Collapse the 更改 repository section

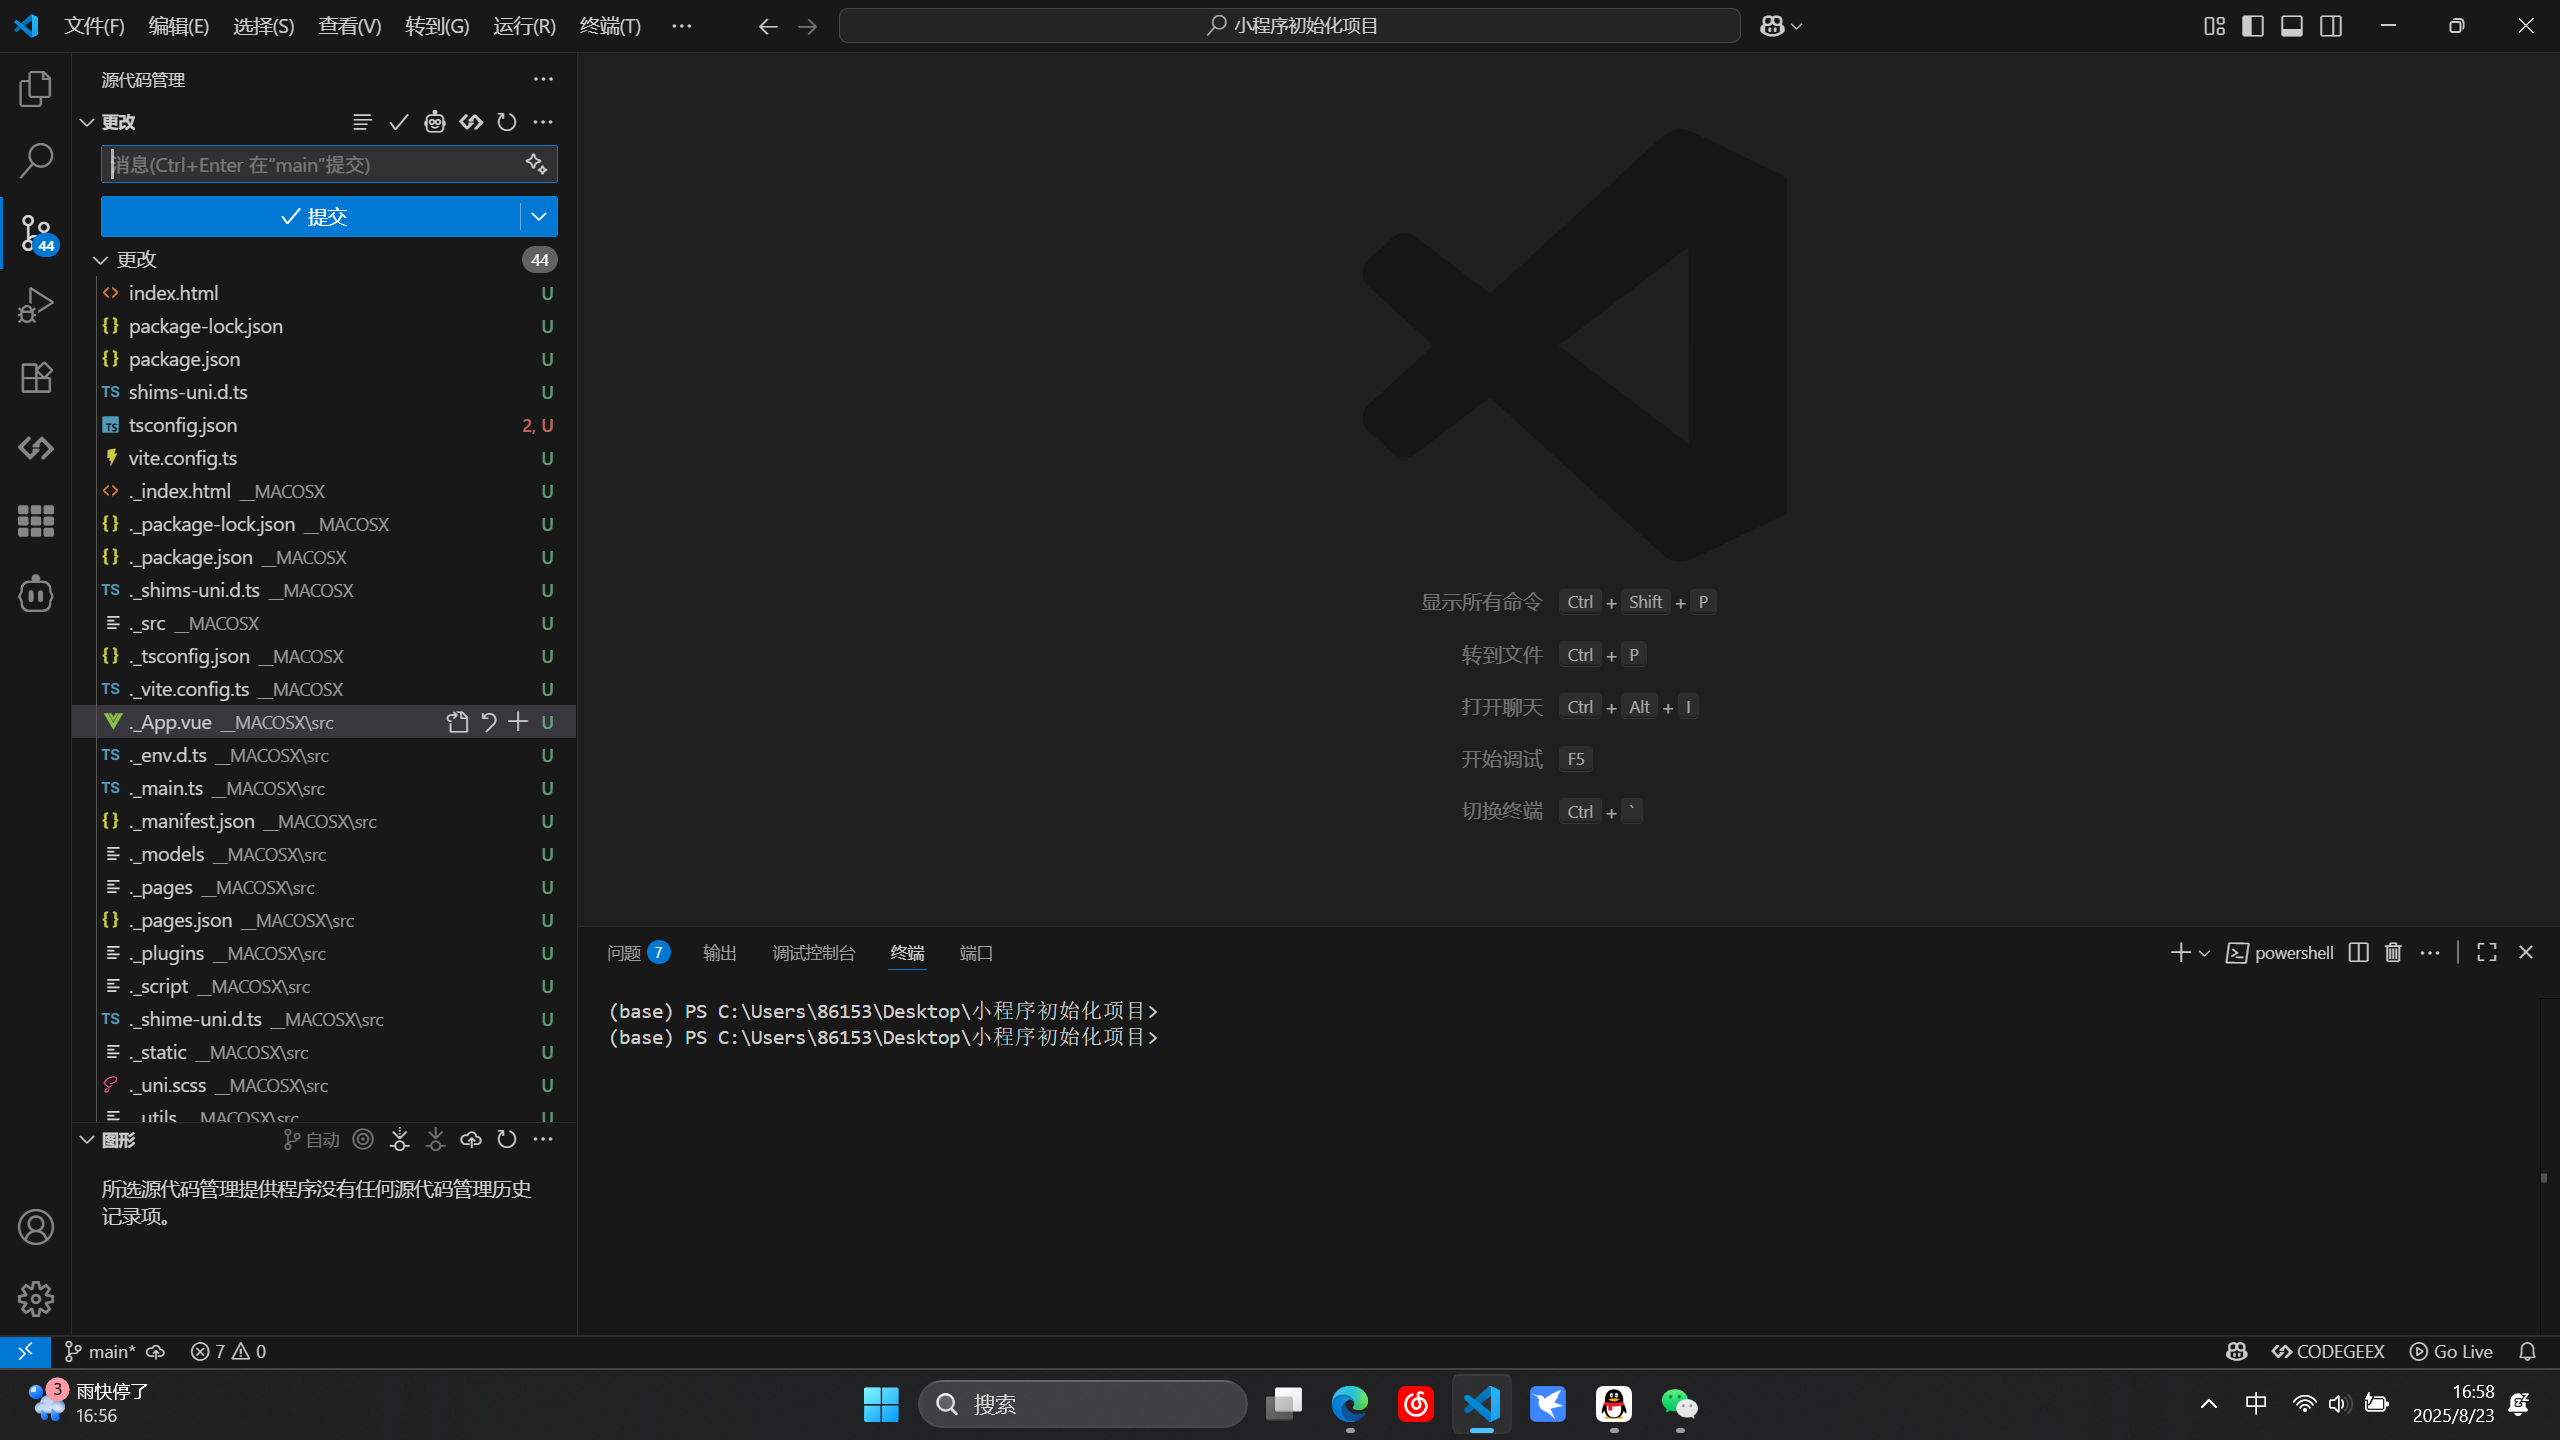pyautogui.click(x=87, y=122)
